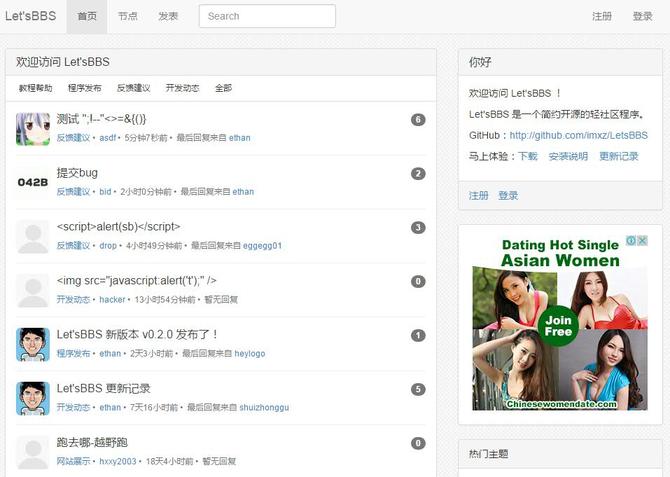Image resolution: width=670 pixels, height=477 pixels.
Task: Click 程序发布 node link under 新版本 topic
Action: pyautogui.click(x=73, y=353)
